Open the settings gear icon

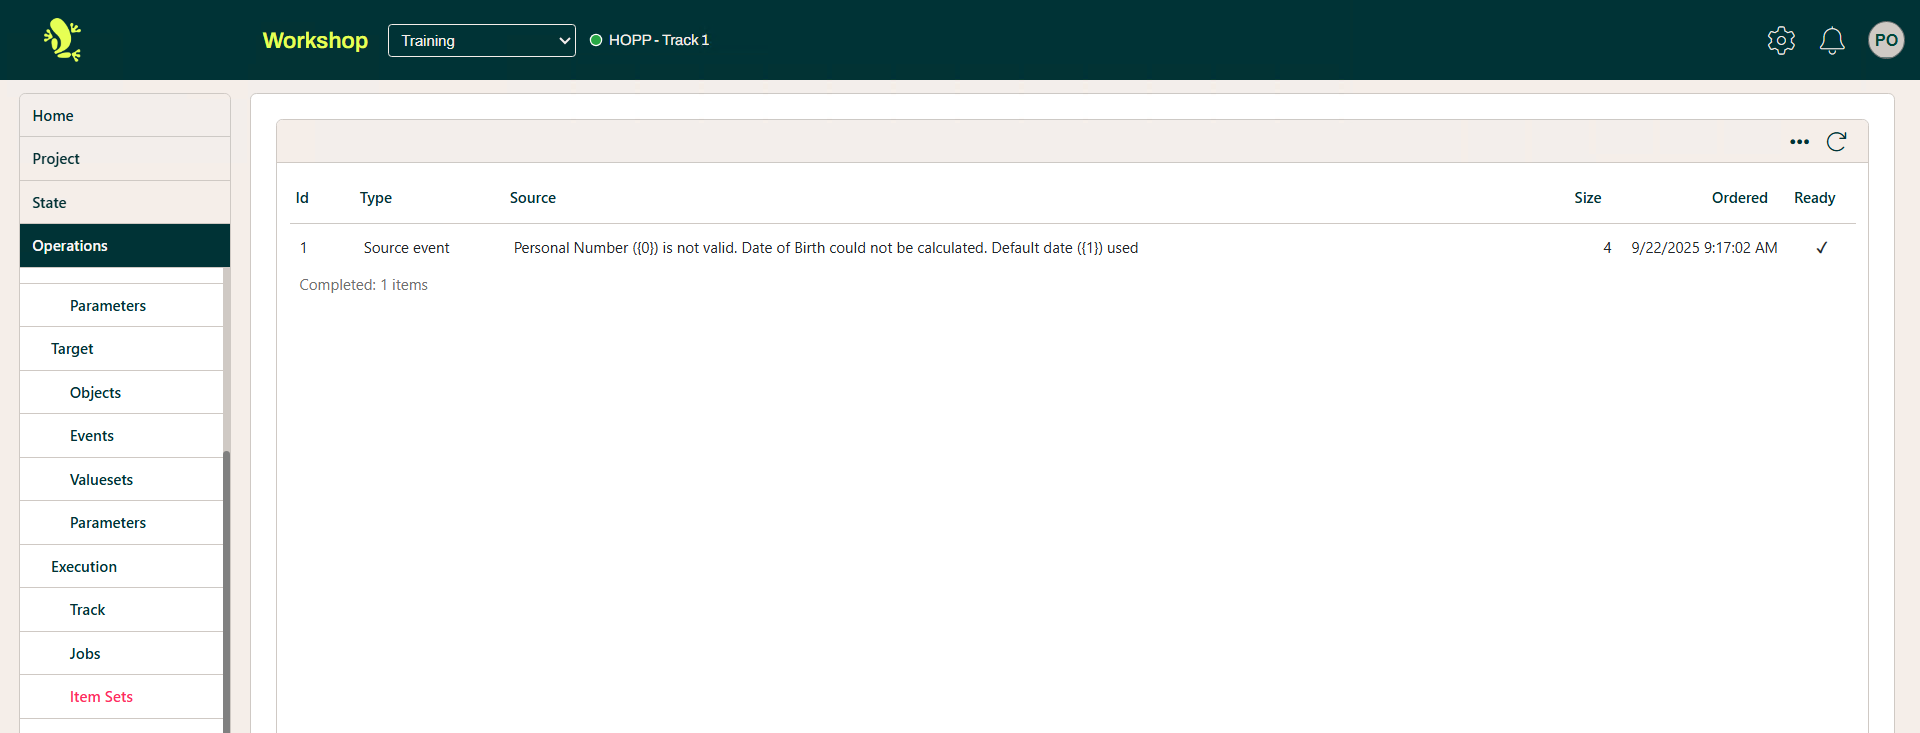(1781, 40)
